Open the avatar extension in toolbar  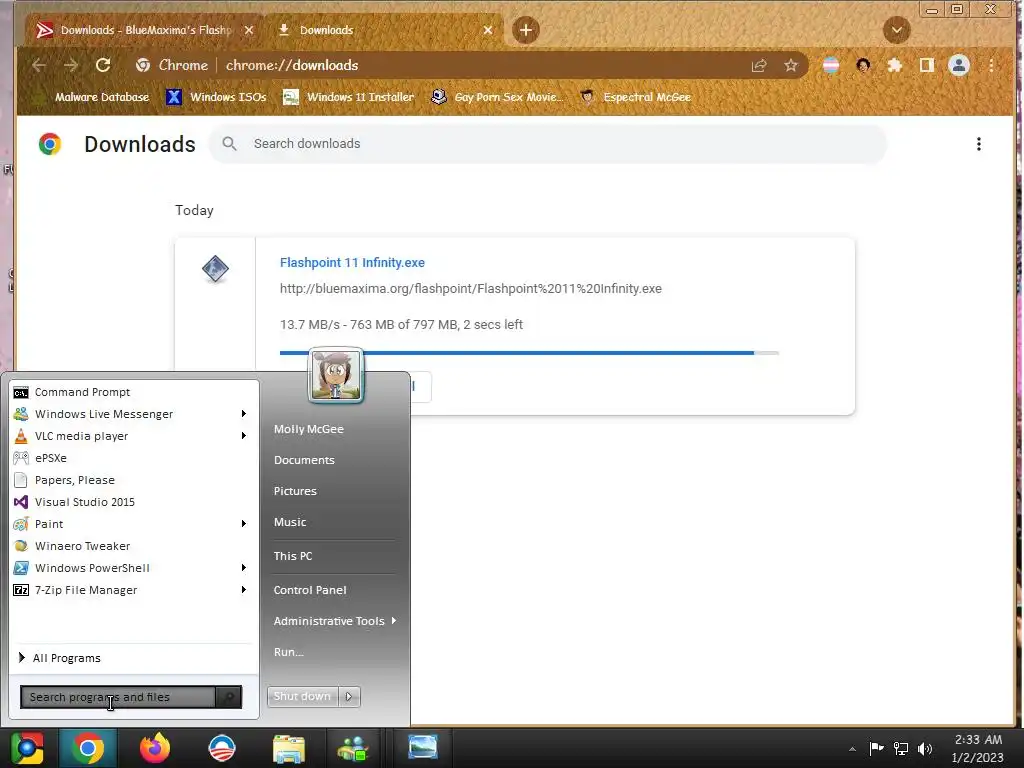click(863, 65)
